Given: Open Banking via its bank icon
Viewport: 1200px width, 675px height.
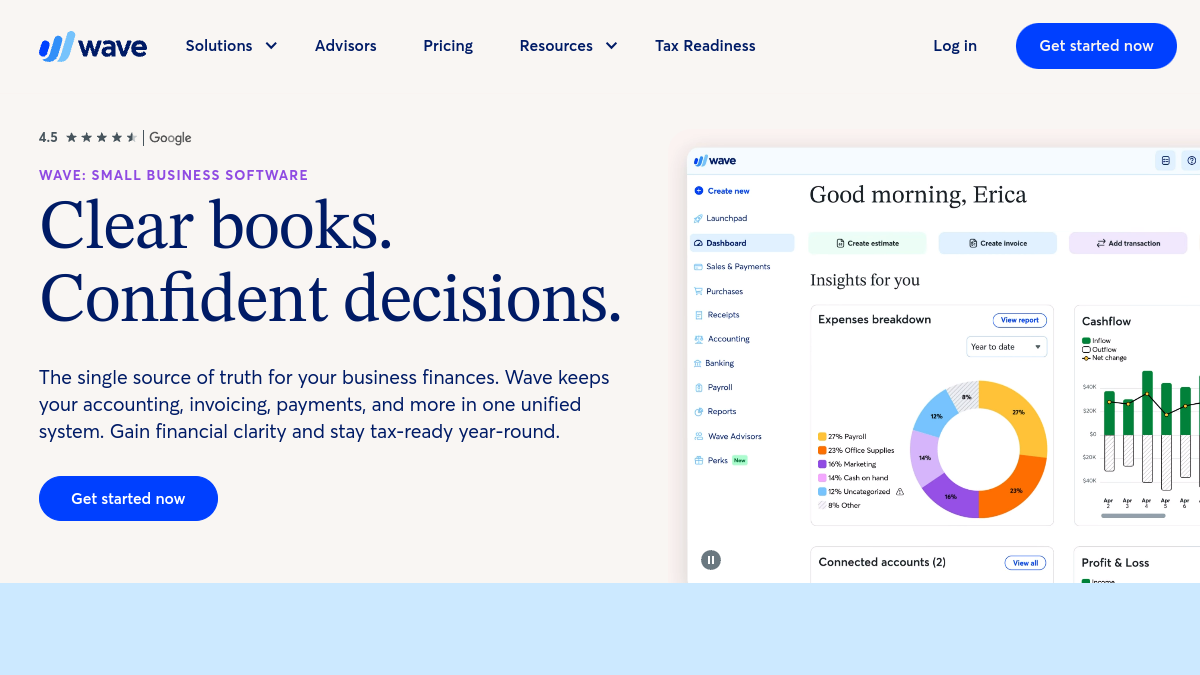Looking at the screenshot, I should pos(698,363).
